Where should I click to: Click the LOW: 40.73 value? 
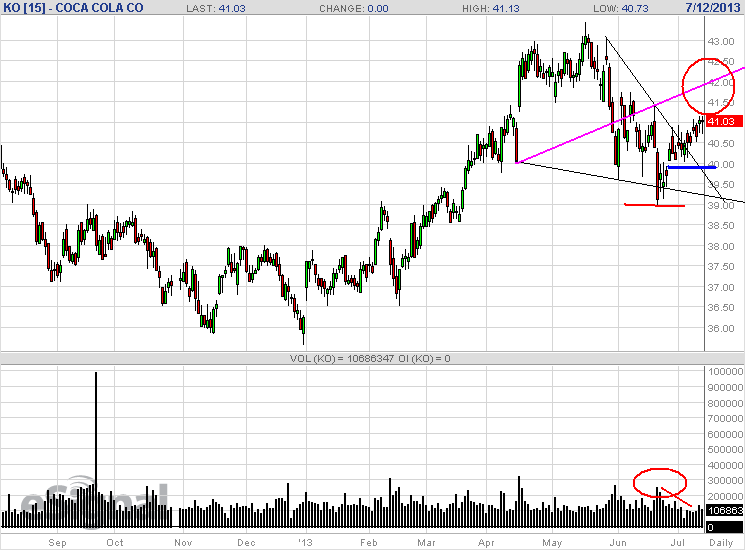[x=621, y=9]
